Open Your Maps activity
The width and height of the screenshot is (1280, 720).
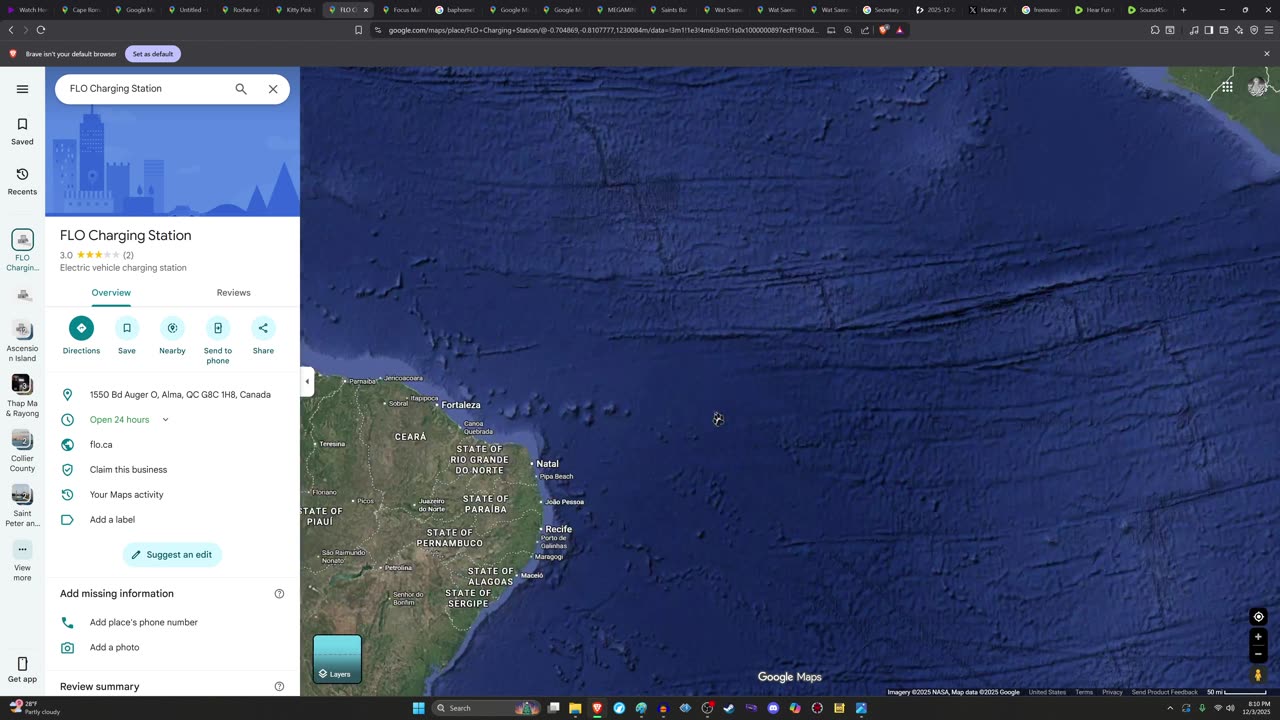(x=172, y=495)
